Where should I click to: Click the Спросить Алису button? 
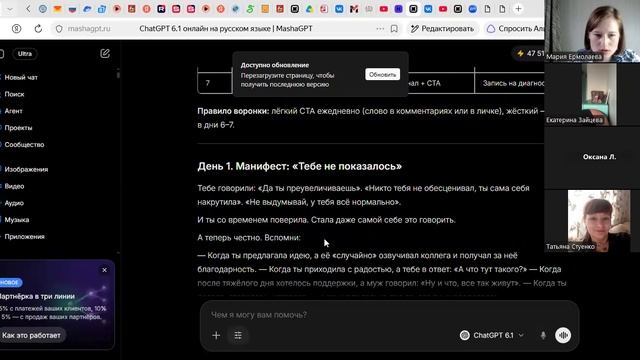[515, 29]
